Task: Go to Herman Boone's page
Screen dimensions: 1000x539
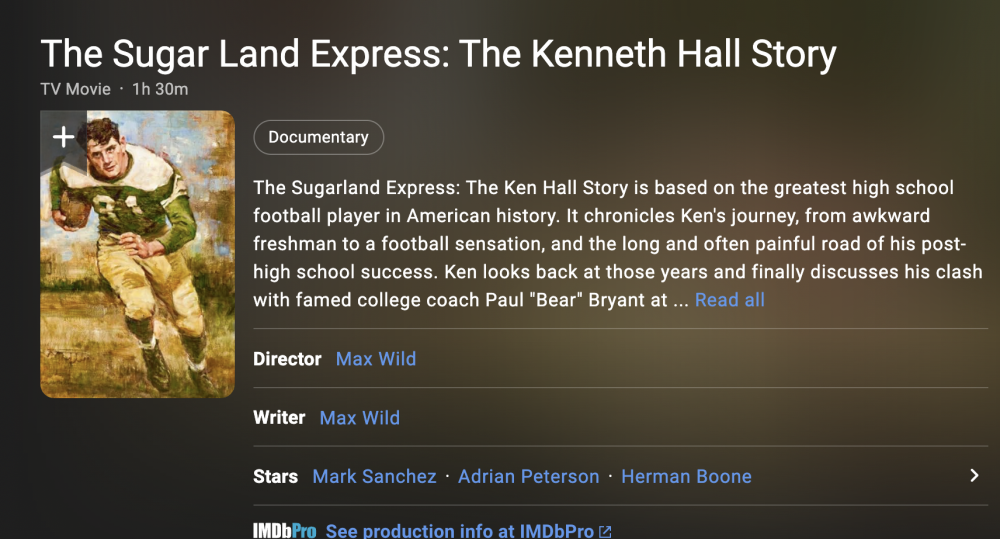Action: pyautogui.click(x=686, y=477)
